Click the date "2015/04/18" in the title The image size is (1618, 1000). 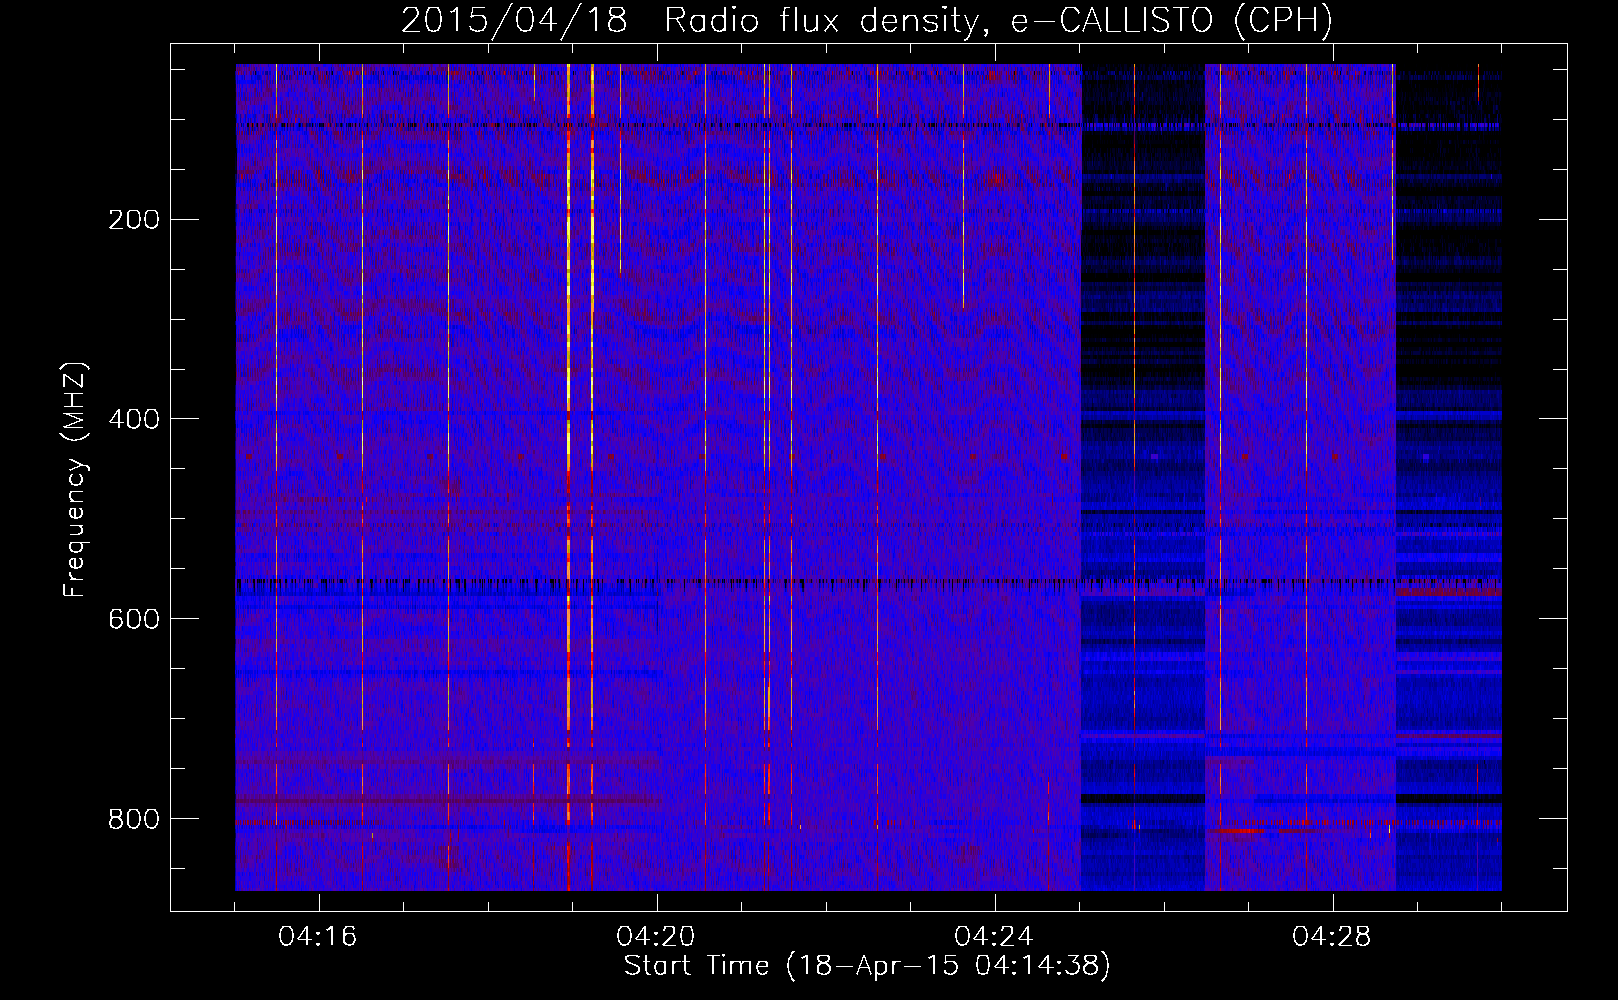pos(514,21)
